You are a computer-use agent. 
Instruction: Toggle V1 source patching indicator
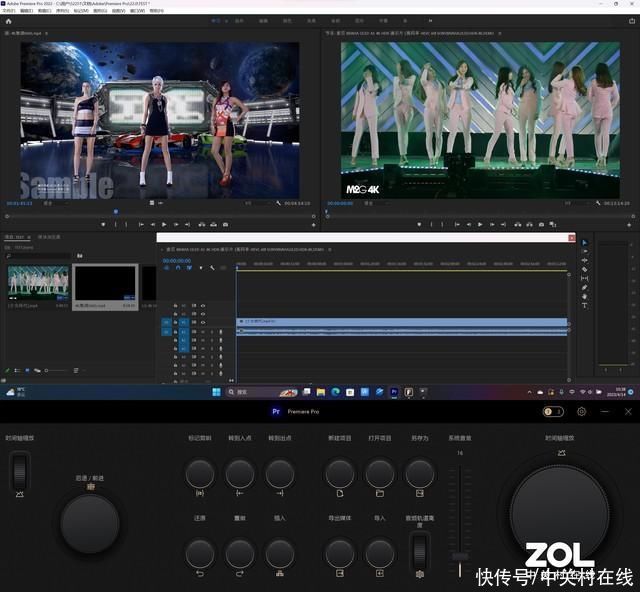(166, 323)
